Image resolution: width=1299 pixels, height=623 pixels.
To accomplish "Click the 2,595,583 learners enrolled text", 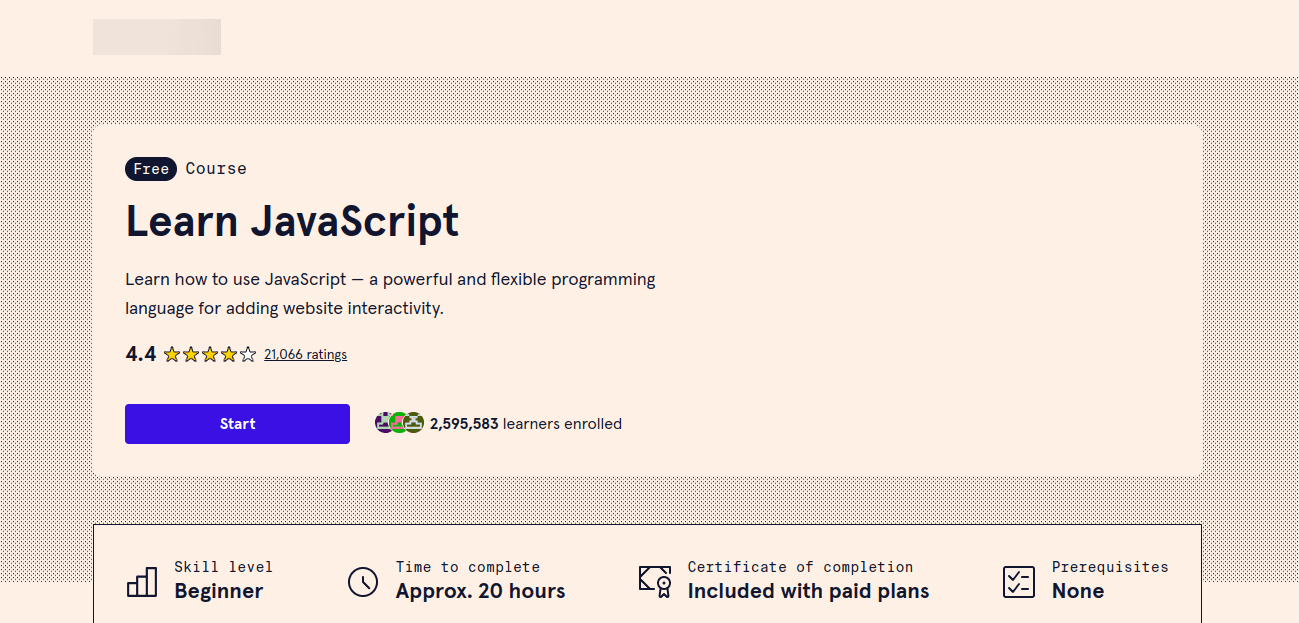I will click(526, 424).
